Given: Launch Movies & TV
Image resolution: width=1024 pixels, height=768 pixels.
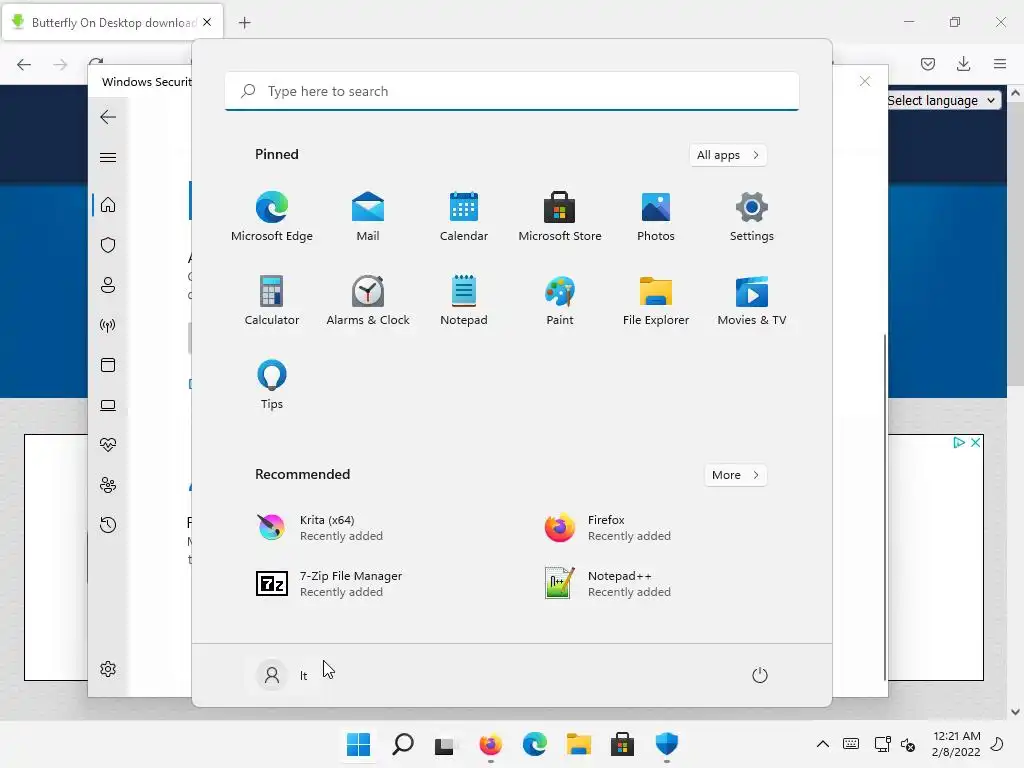Looking at the screenshot, I should pos(752,300).
